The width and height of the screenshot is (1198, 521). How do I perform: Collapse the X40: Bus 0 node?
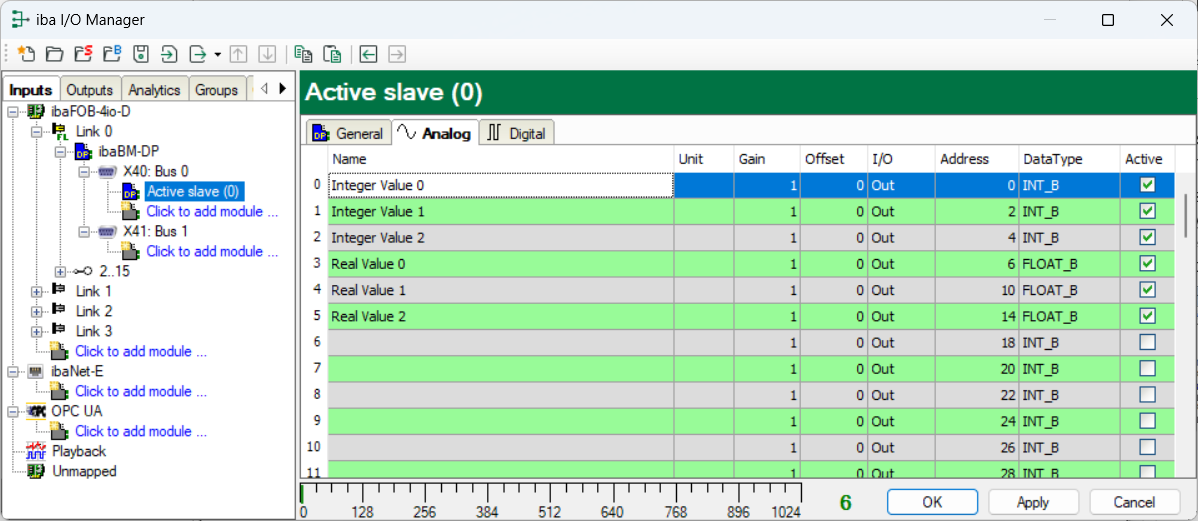[85, 171]
